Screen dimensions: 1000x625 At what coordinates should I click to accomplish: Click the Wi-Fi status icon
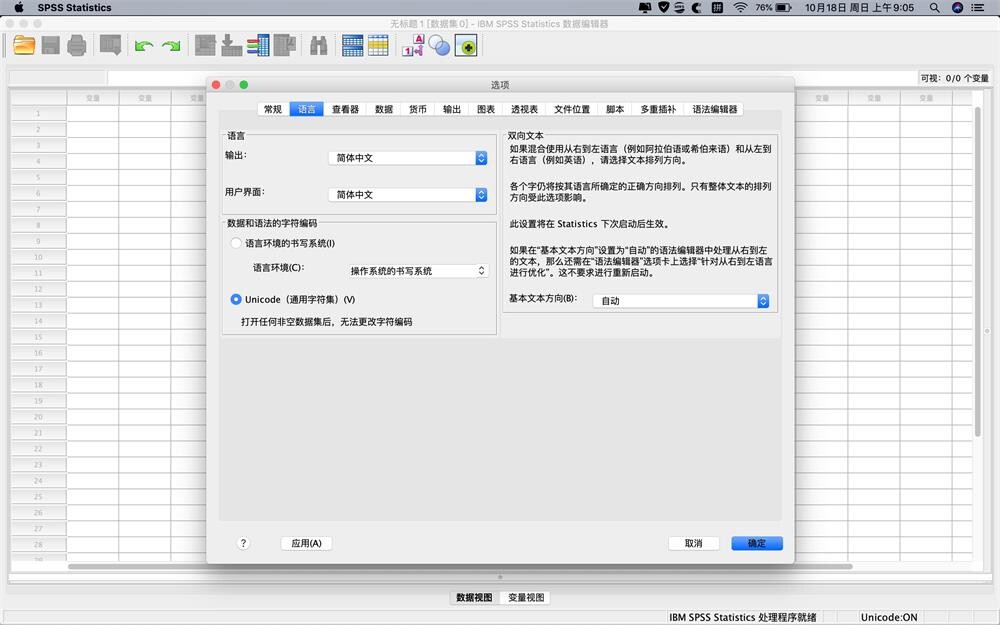[x=740, y=8]
